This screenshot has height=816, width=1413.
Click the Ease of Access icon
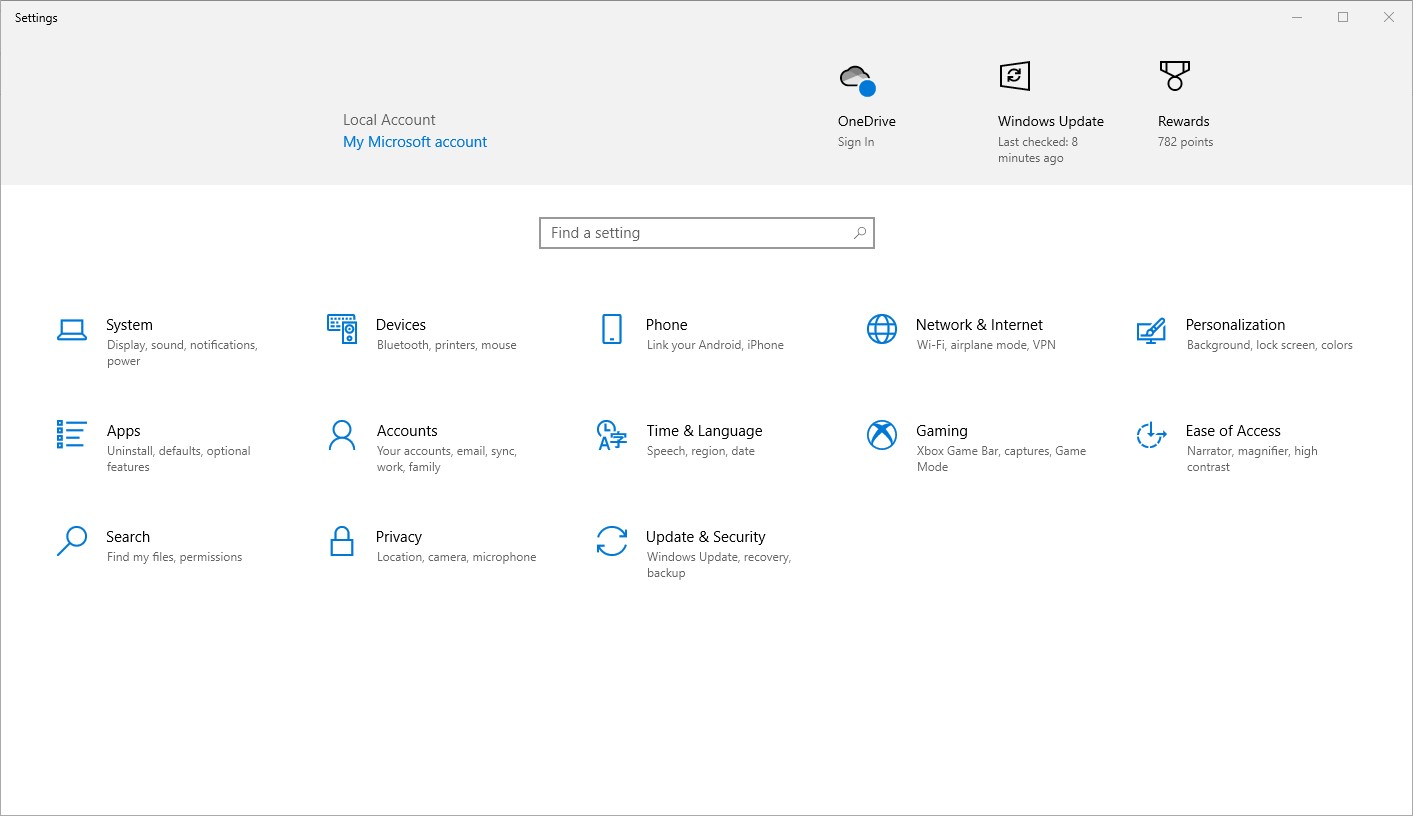click(x=1151, y=435)
